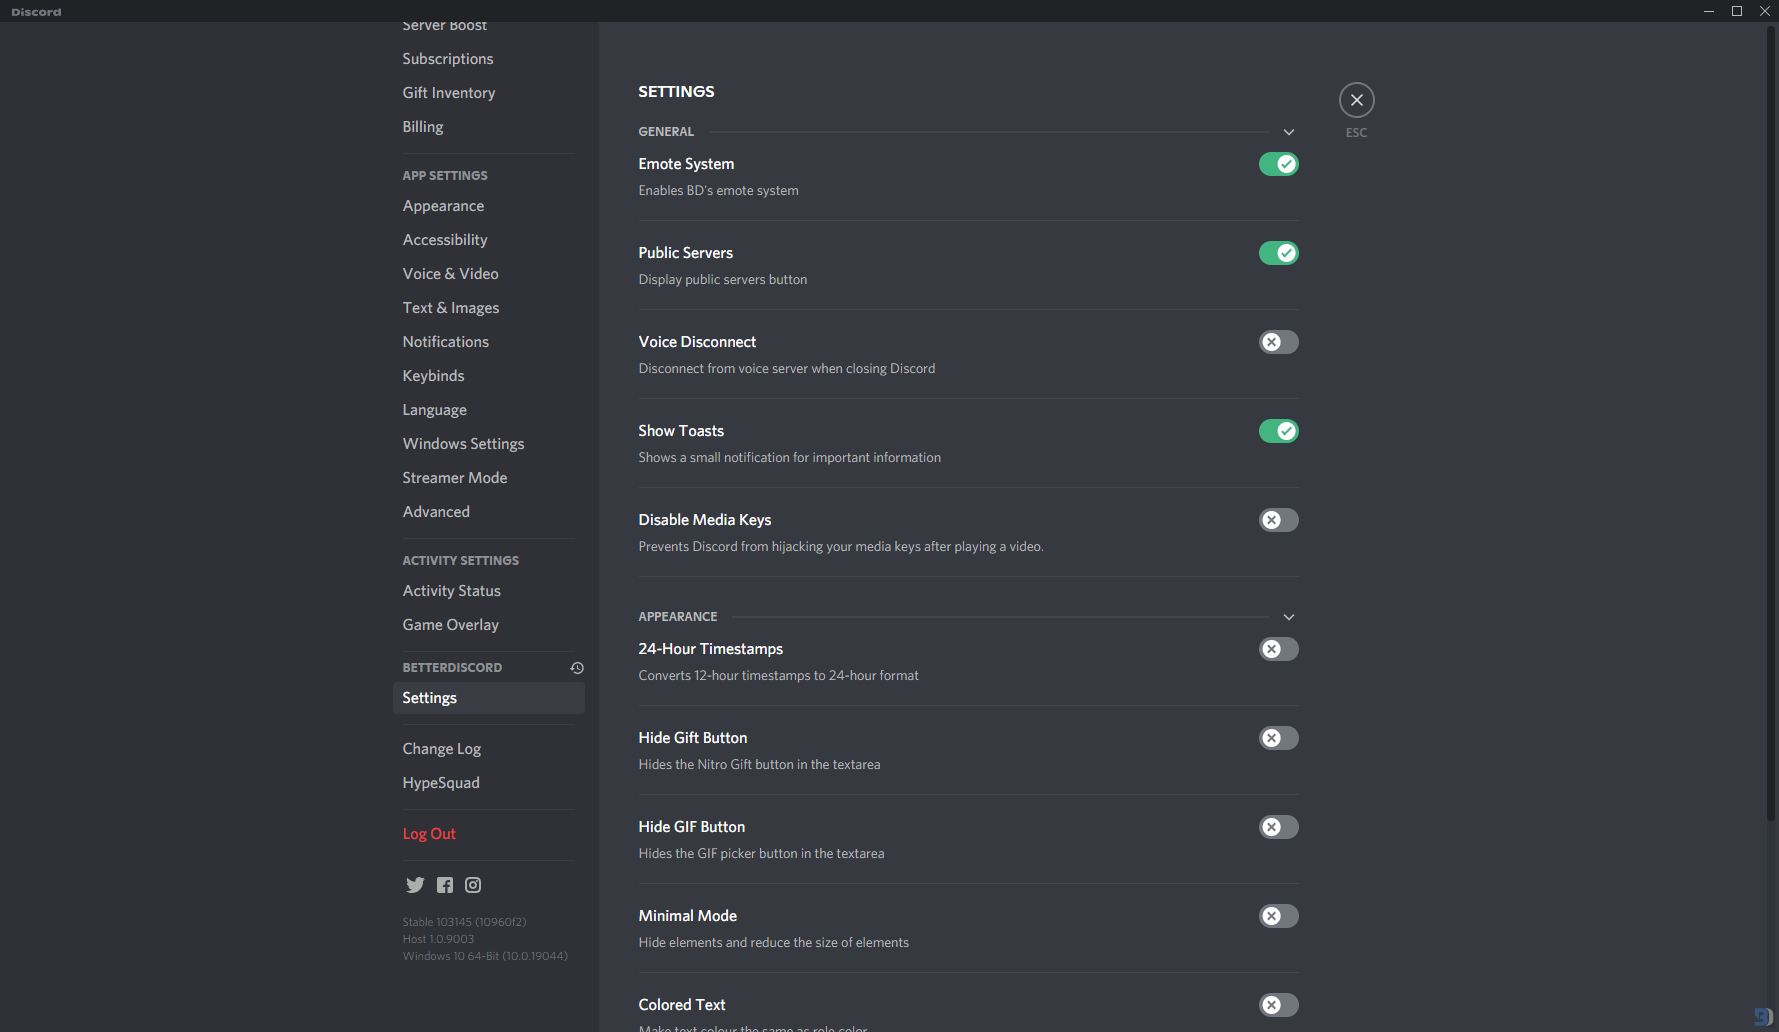Open the Change Log
This screenshot has height=1032, width=1779.
pos(441,748)
